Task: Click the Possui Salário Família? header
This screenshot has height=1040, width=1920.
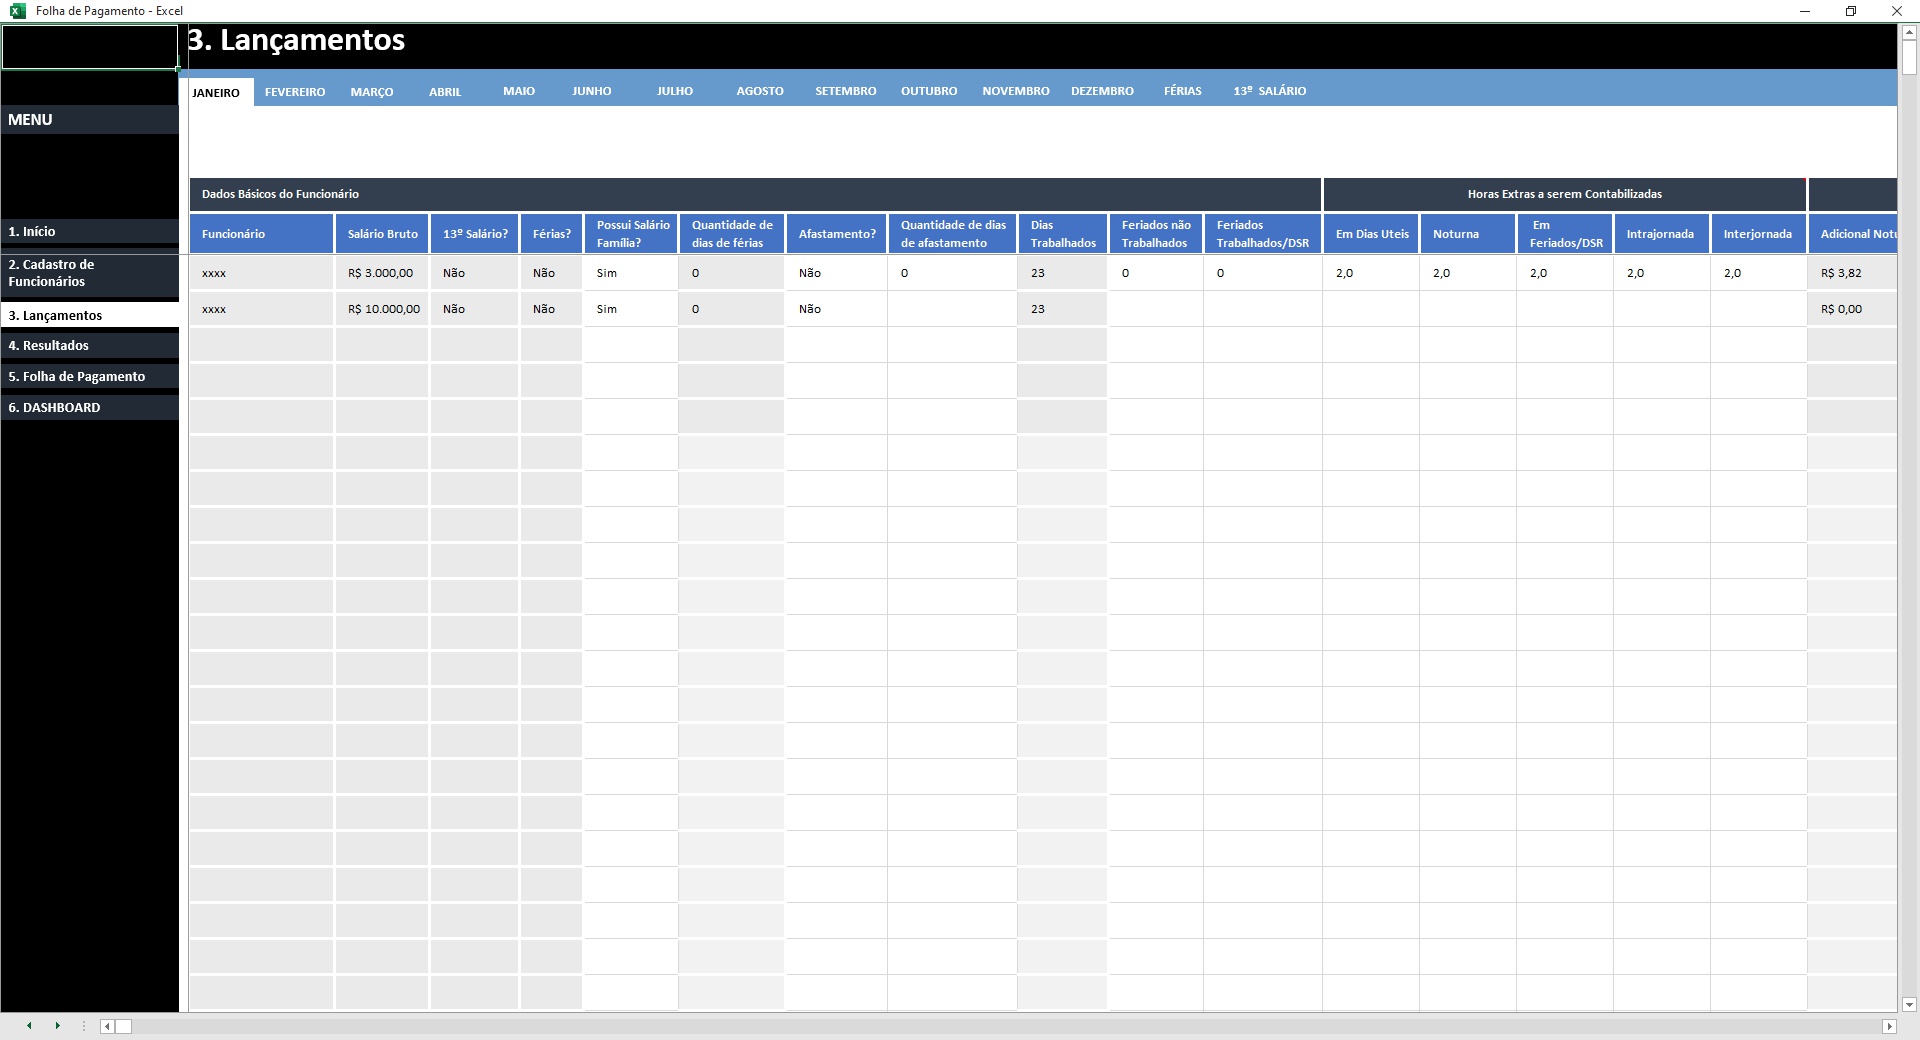Action: pos(631,234)
